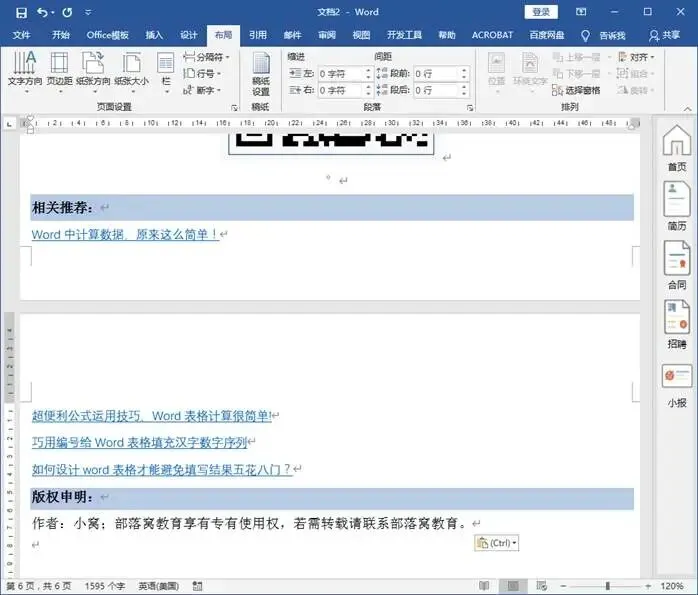Open the 设计 ribbon tab
Image resolution: width=698 pixels, height=595 pixels.
tap(188, 35)
